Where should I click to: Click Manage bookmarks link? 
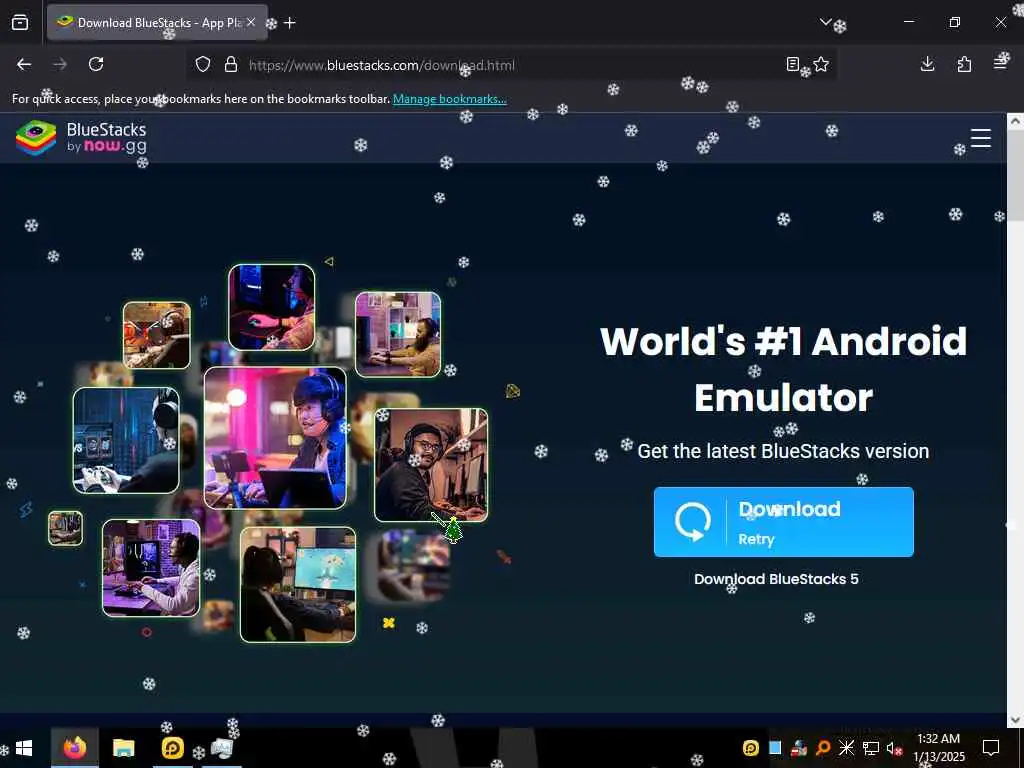pyautogui.click(x=449, y=99)
